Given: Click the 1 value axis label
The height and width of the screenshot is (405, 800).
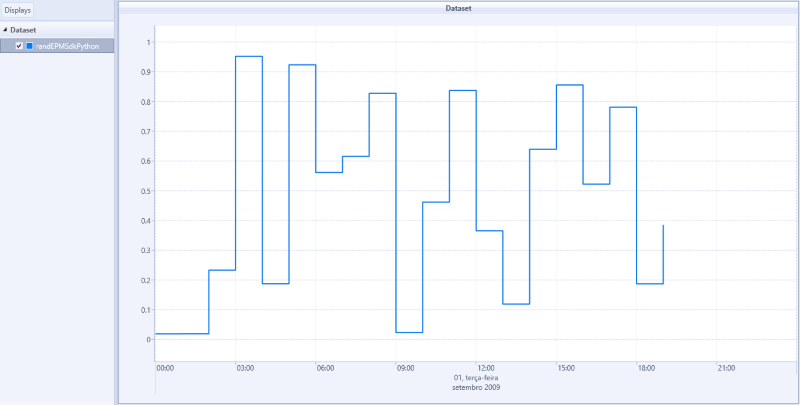Looking at the screenshot, I should pyautogui.click(x=148, y=42).
